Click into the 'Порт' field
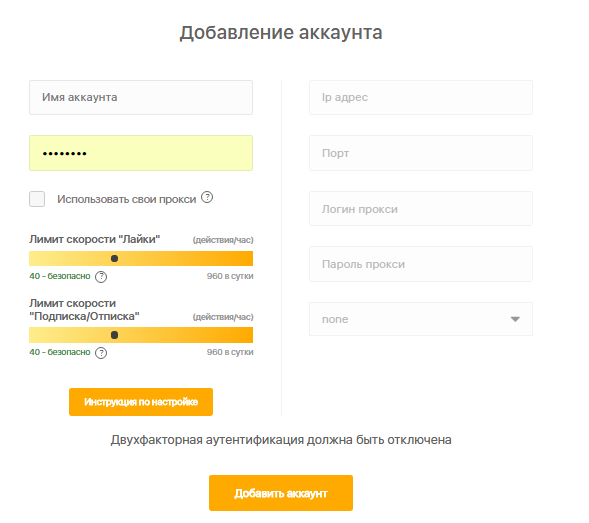The height and width of the screenshot is (523, 589). tap(421, 153)
